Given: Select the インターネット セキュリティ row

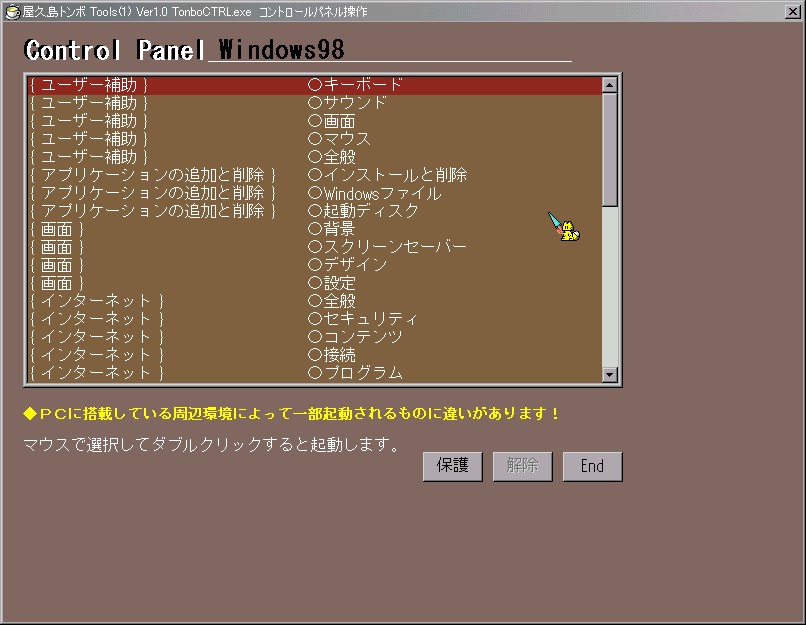Looking at the screenshot, I should pyautogui.click(x=315, y=319).
